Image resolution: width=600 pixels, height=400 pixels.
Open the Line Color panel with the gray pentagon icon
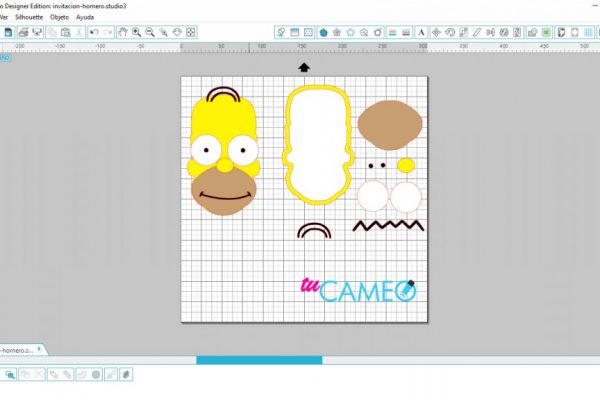337,33
